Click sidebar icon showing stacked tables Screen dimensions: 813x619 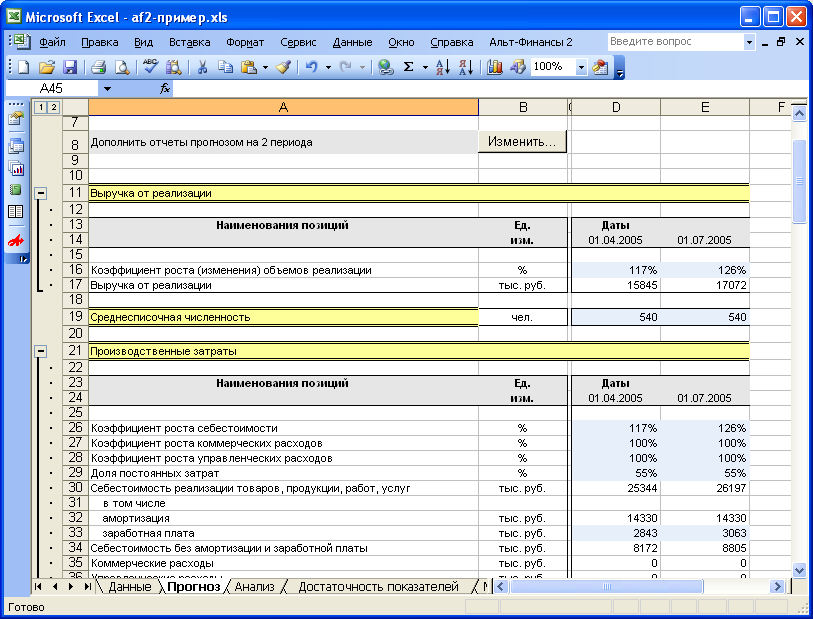pos(16,146)
